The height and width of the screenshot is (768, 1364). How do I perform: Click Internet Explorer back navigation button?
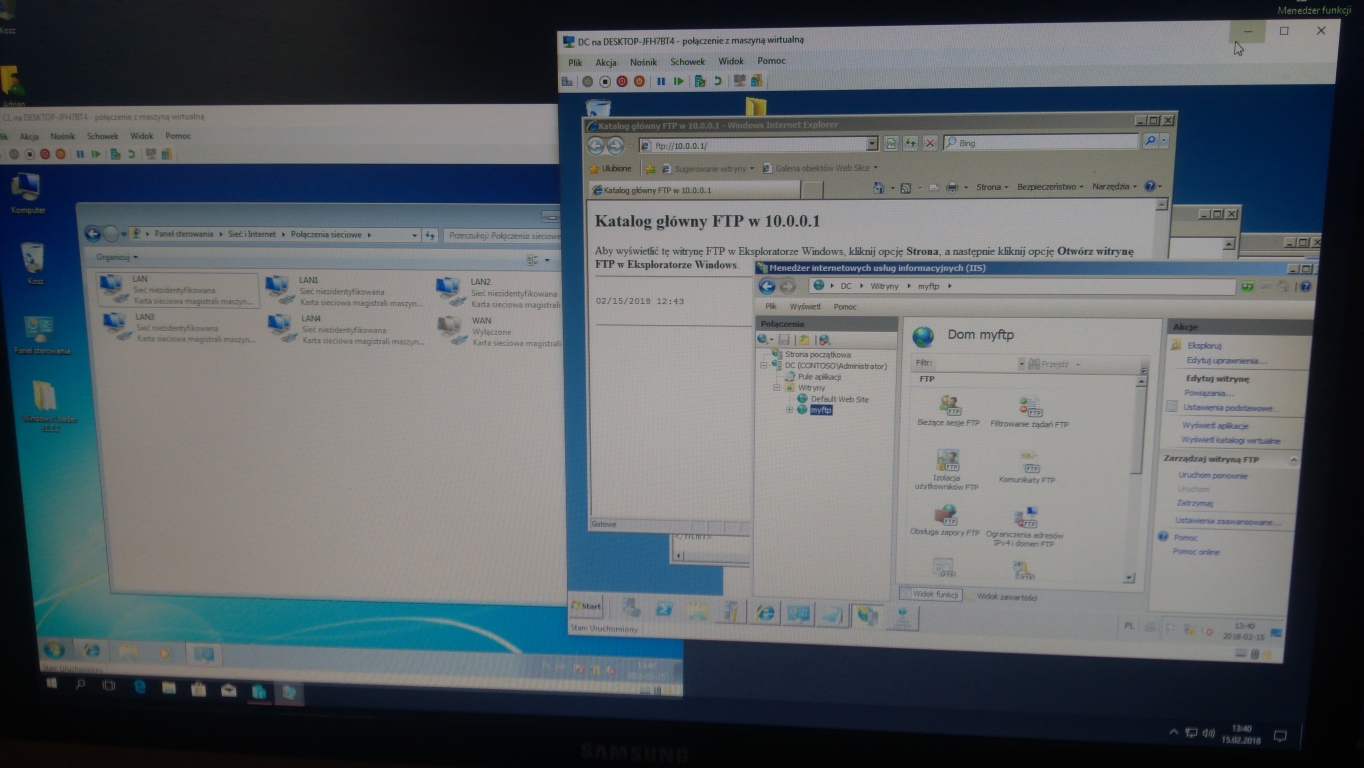[595, 145]
